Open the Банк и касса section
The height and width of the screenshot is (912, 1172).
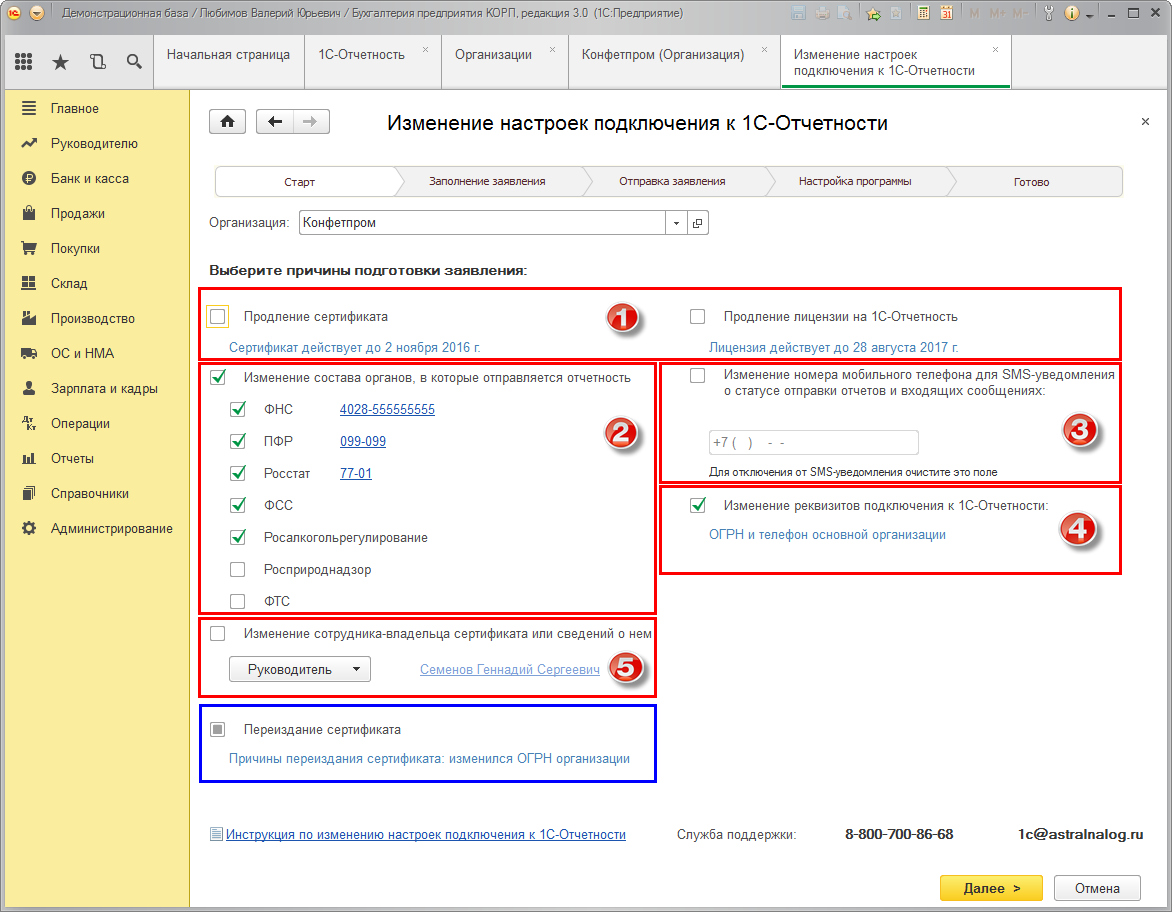pos(75,179)
